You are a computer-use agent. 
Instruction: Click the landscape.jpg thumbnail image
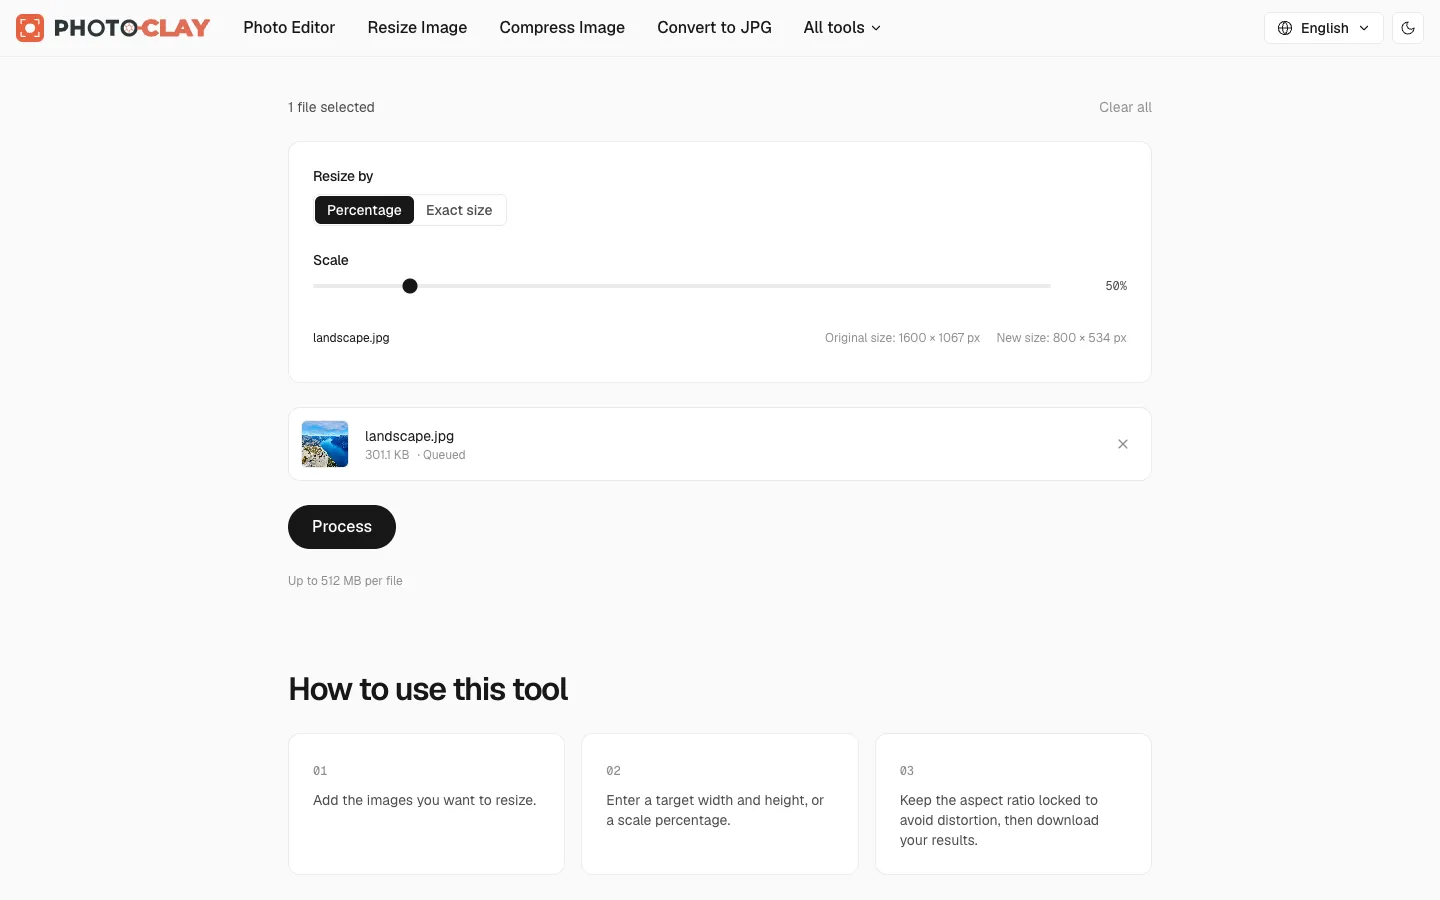tap(325, 444)
